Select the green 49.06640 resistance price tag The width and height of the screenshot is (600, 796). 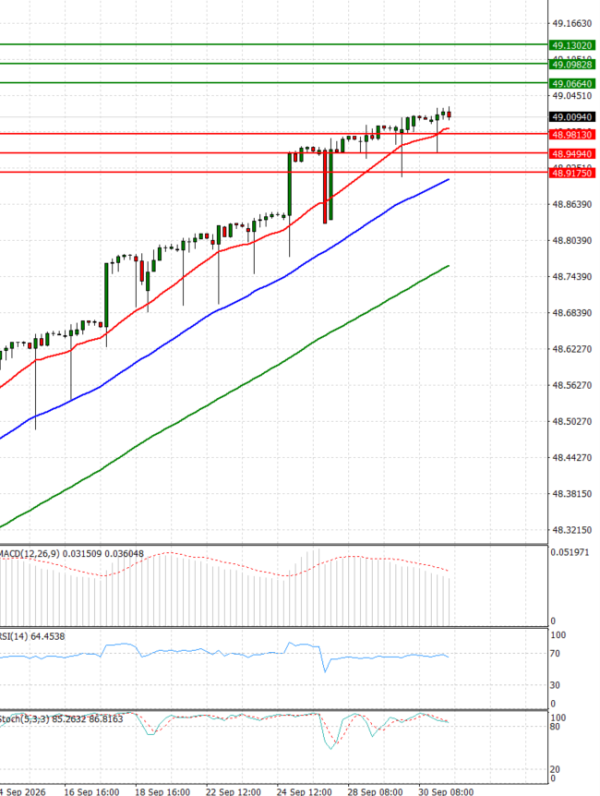pos(572,84)
